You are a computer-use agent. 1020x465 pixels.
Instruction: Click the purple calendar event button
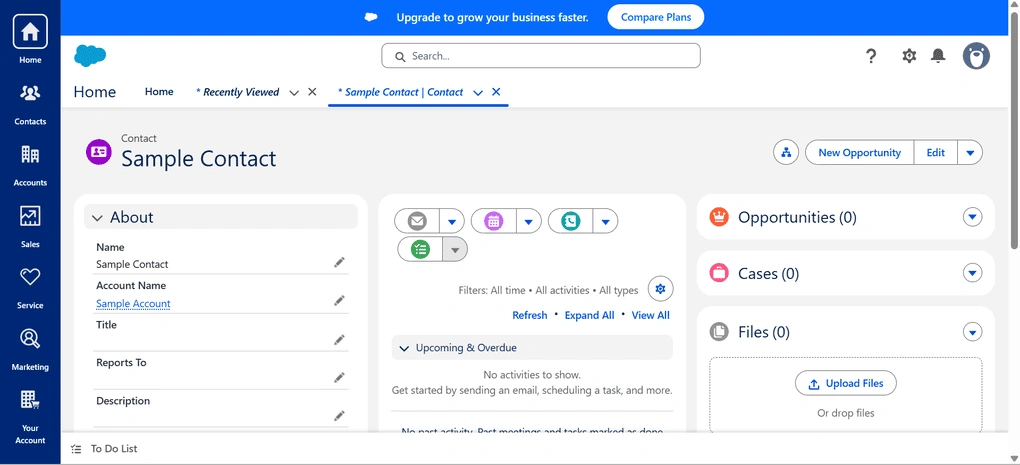pos(494,222)
